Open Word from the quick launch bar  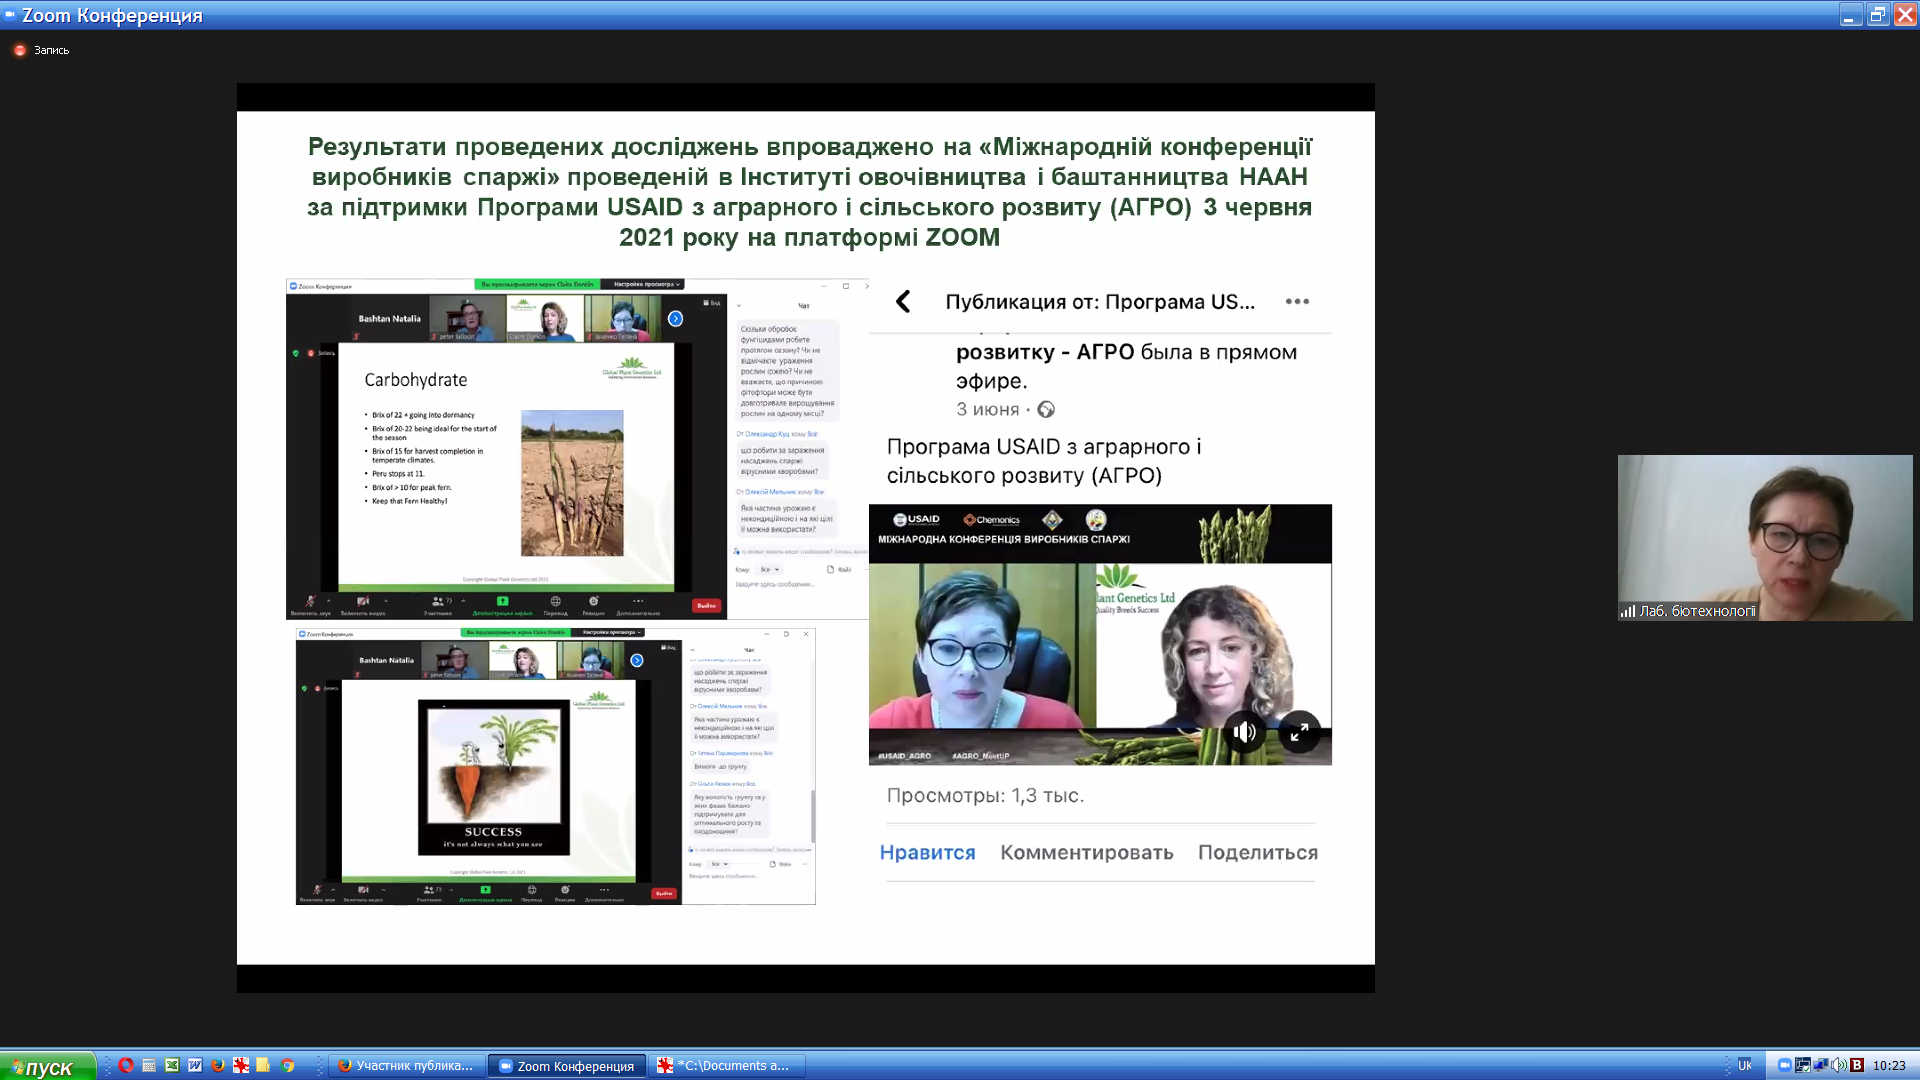[x=195, y=1065]
